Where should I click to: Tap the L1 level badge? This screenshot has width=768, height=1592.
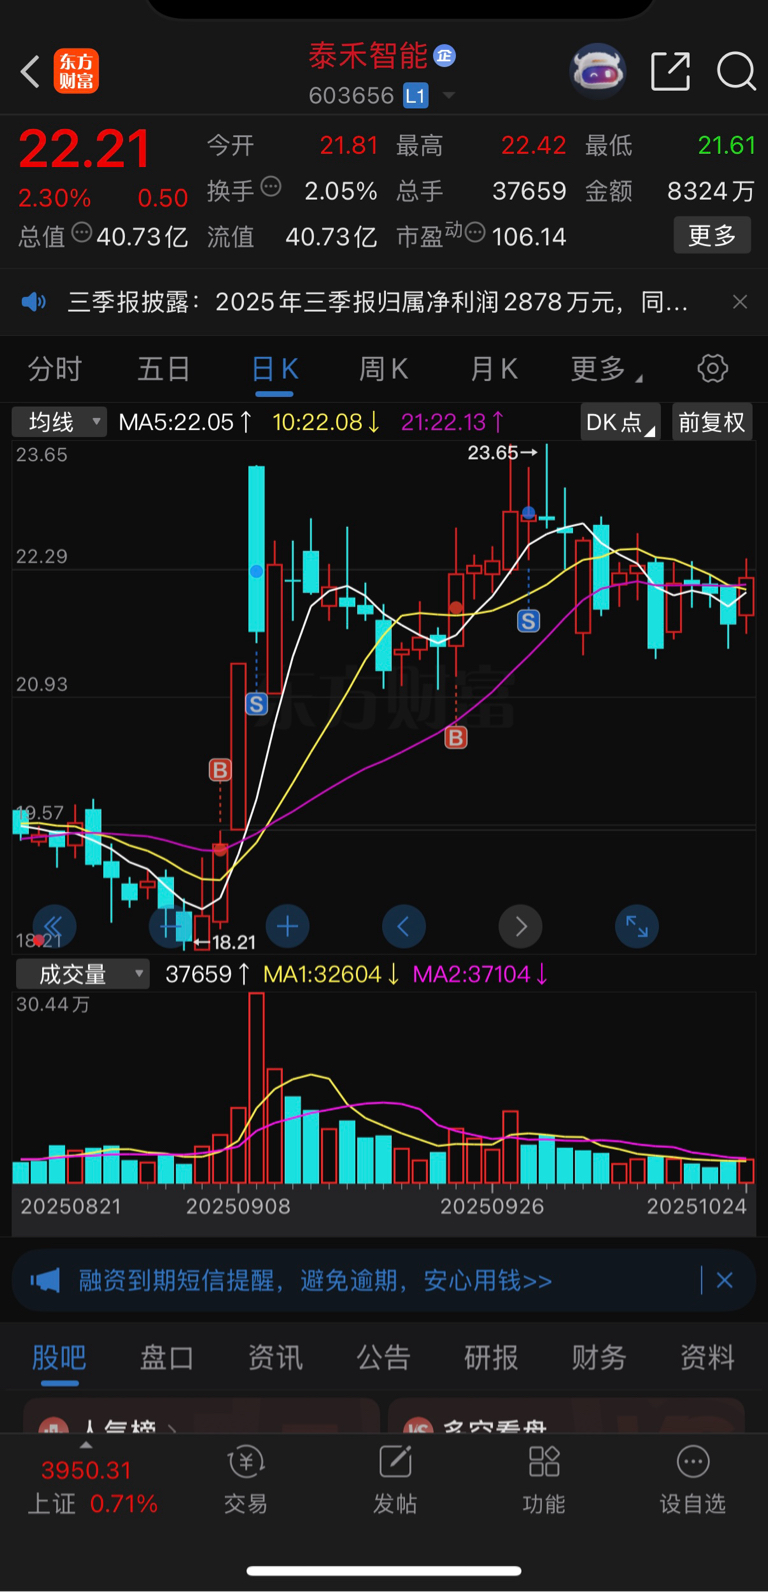(415, 96)
